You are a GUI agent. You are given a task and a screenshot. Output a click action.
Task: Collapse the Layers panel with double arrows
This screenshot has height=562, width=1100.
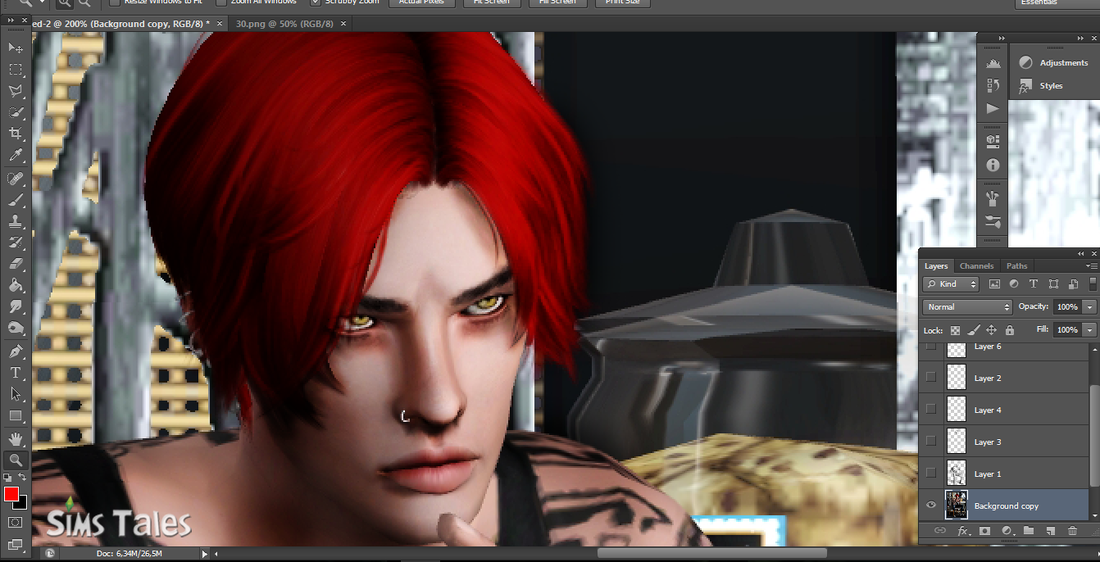click(1082, 253)
